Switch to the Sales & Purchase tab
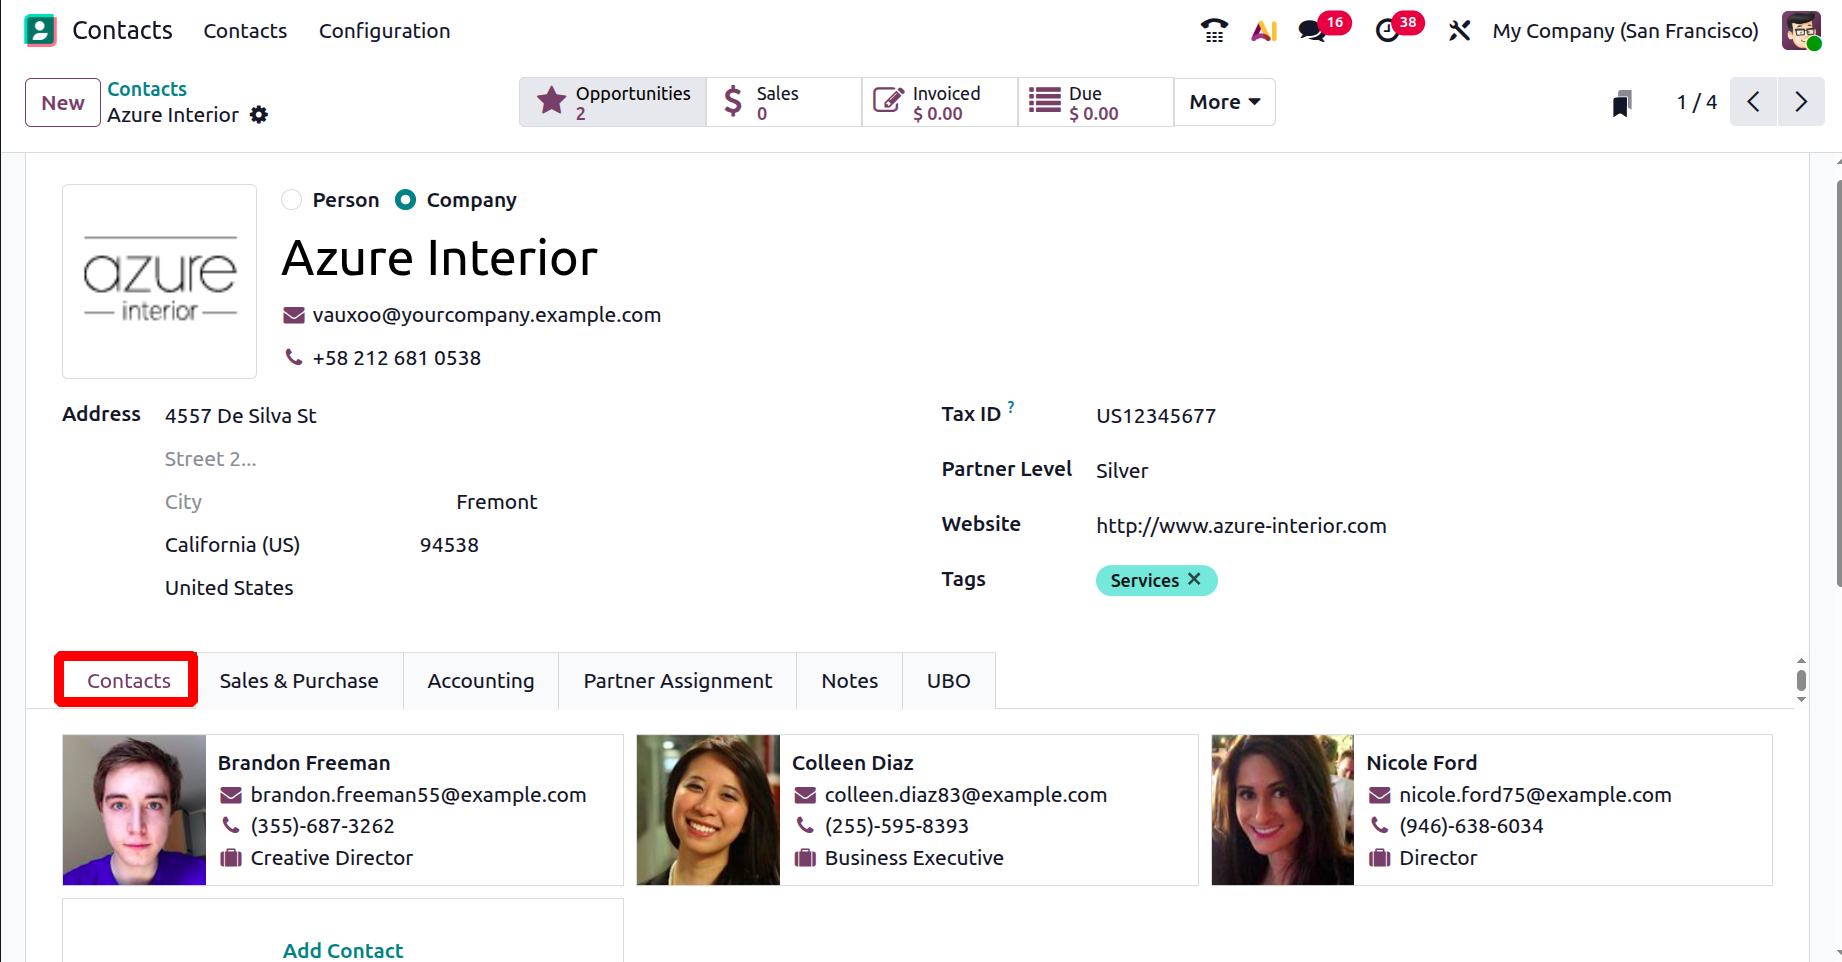 (x=299, y=681)
